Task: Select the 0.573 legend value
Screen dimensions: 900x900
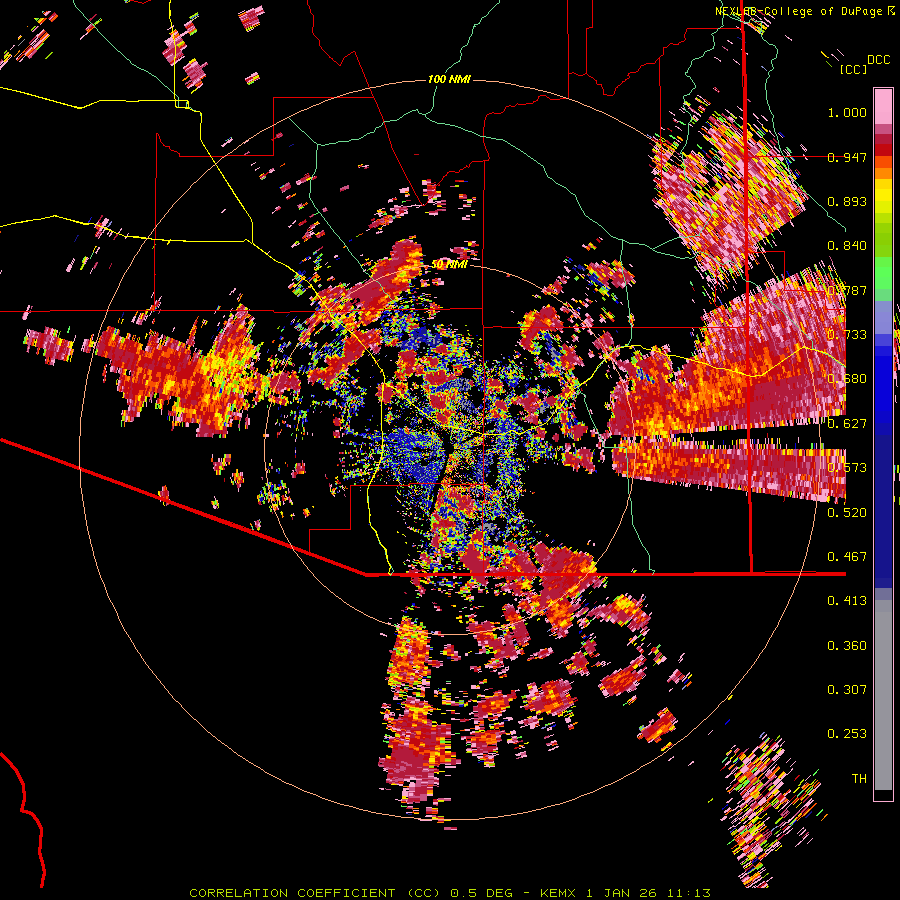Action: [x=847, y=468]
